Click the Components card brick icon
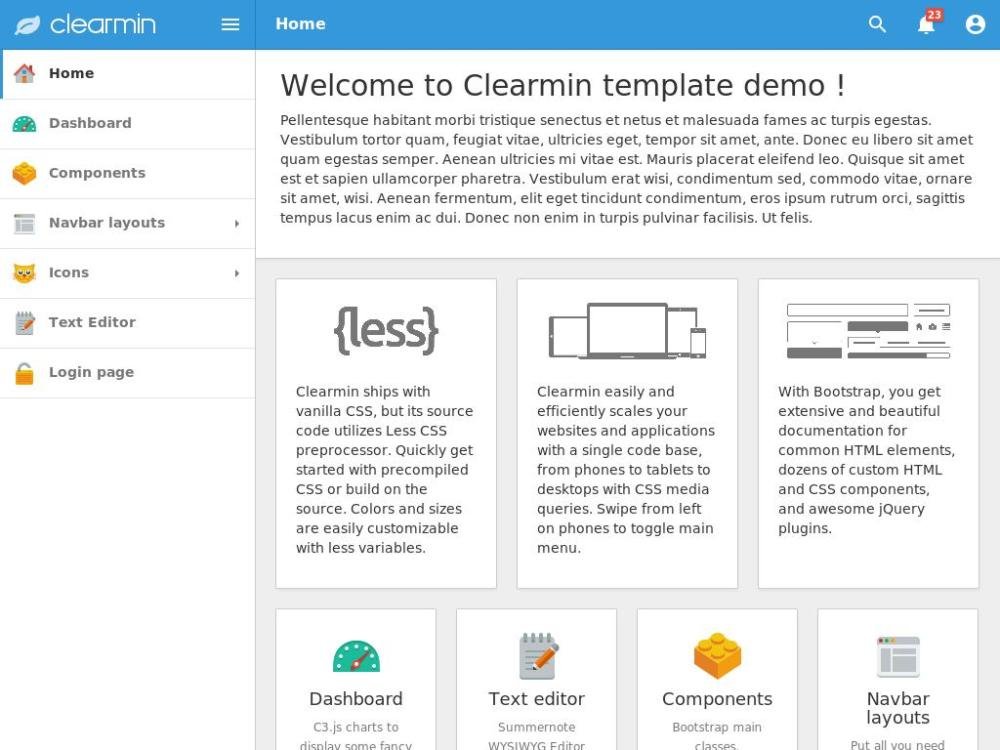Image resolution: width=1000 pixels, height=750 pixels. tap(717, 656)
